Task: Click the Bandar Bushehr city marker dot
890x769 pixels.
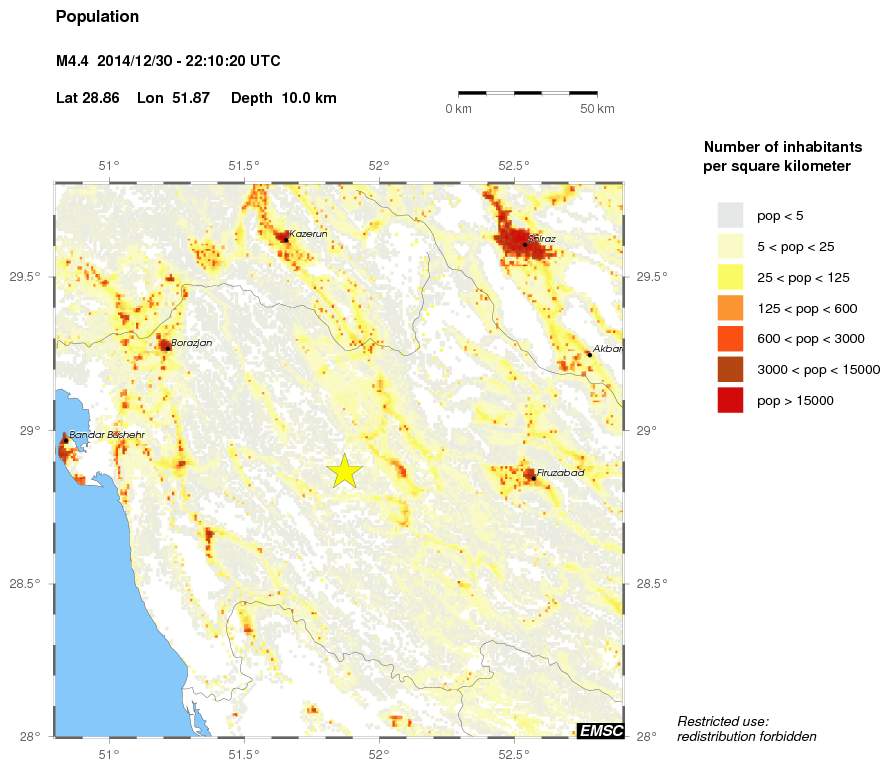Action: (x=66, y=440)
